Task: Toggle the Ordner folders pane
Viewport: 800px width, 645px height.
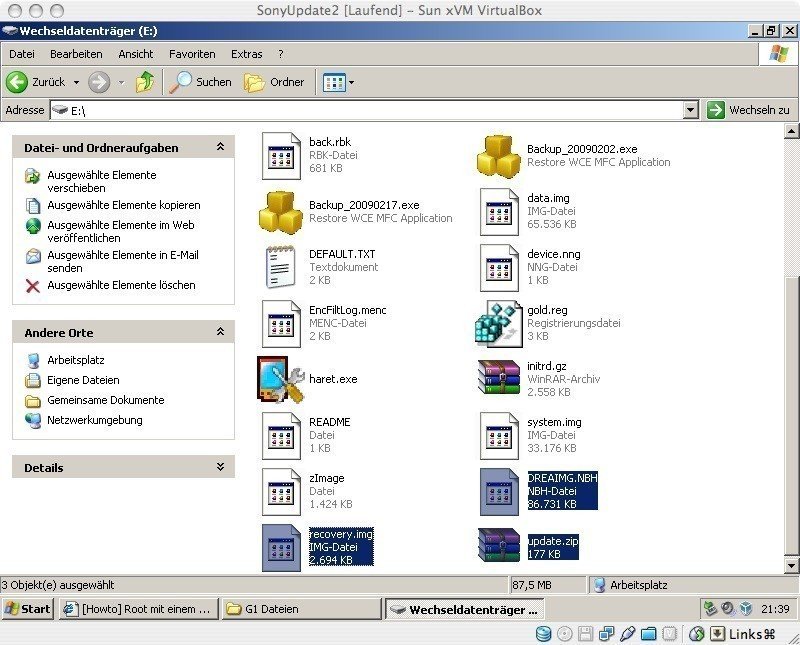Action: (x=274, y=82)
